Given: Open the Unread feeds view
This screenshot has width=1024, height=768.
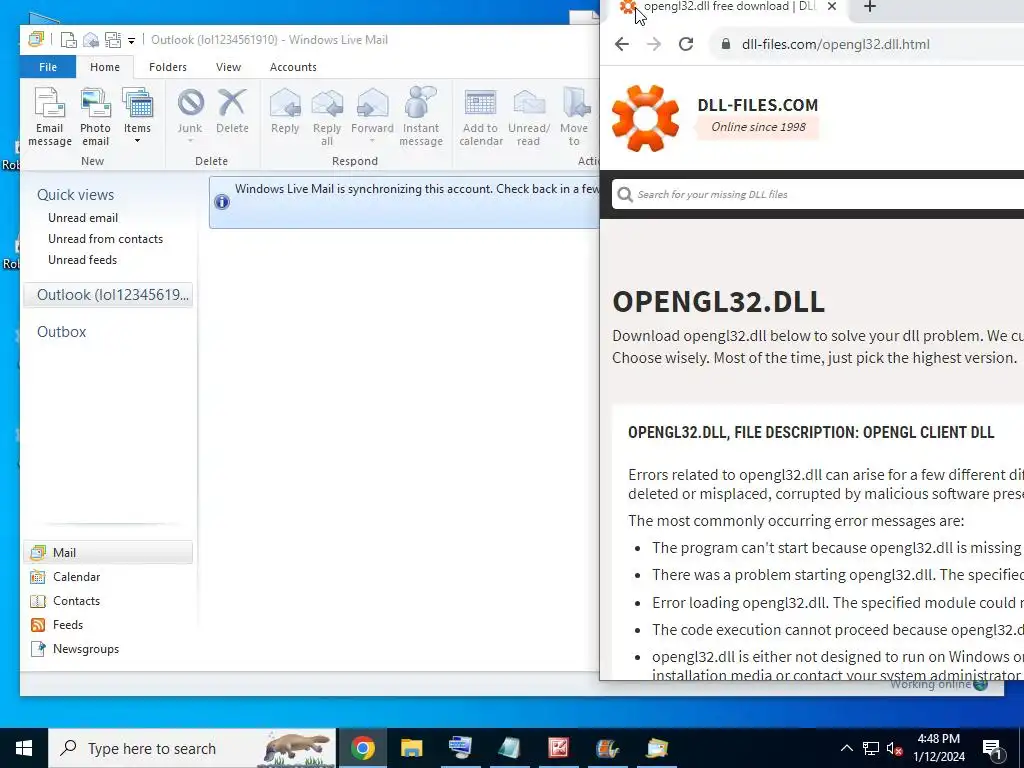Looking at the screenshot, I should pyautogui.click(x=82, y=260).
